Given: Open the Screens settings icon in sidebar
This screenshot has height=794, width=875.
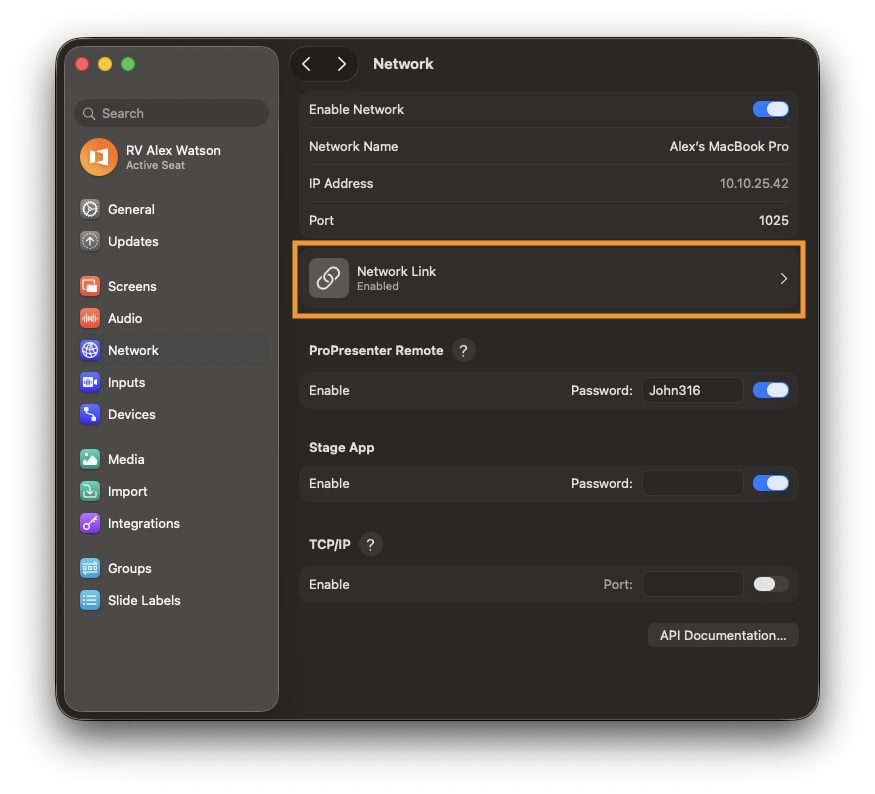Looking at the screenshot, I should pos(90,286).
